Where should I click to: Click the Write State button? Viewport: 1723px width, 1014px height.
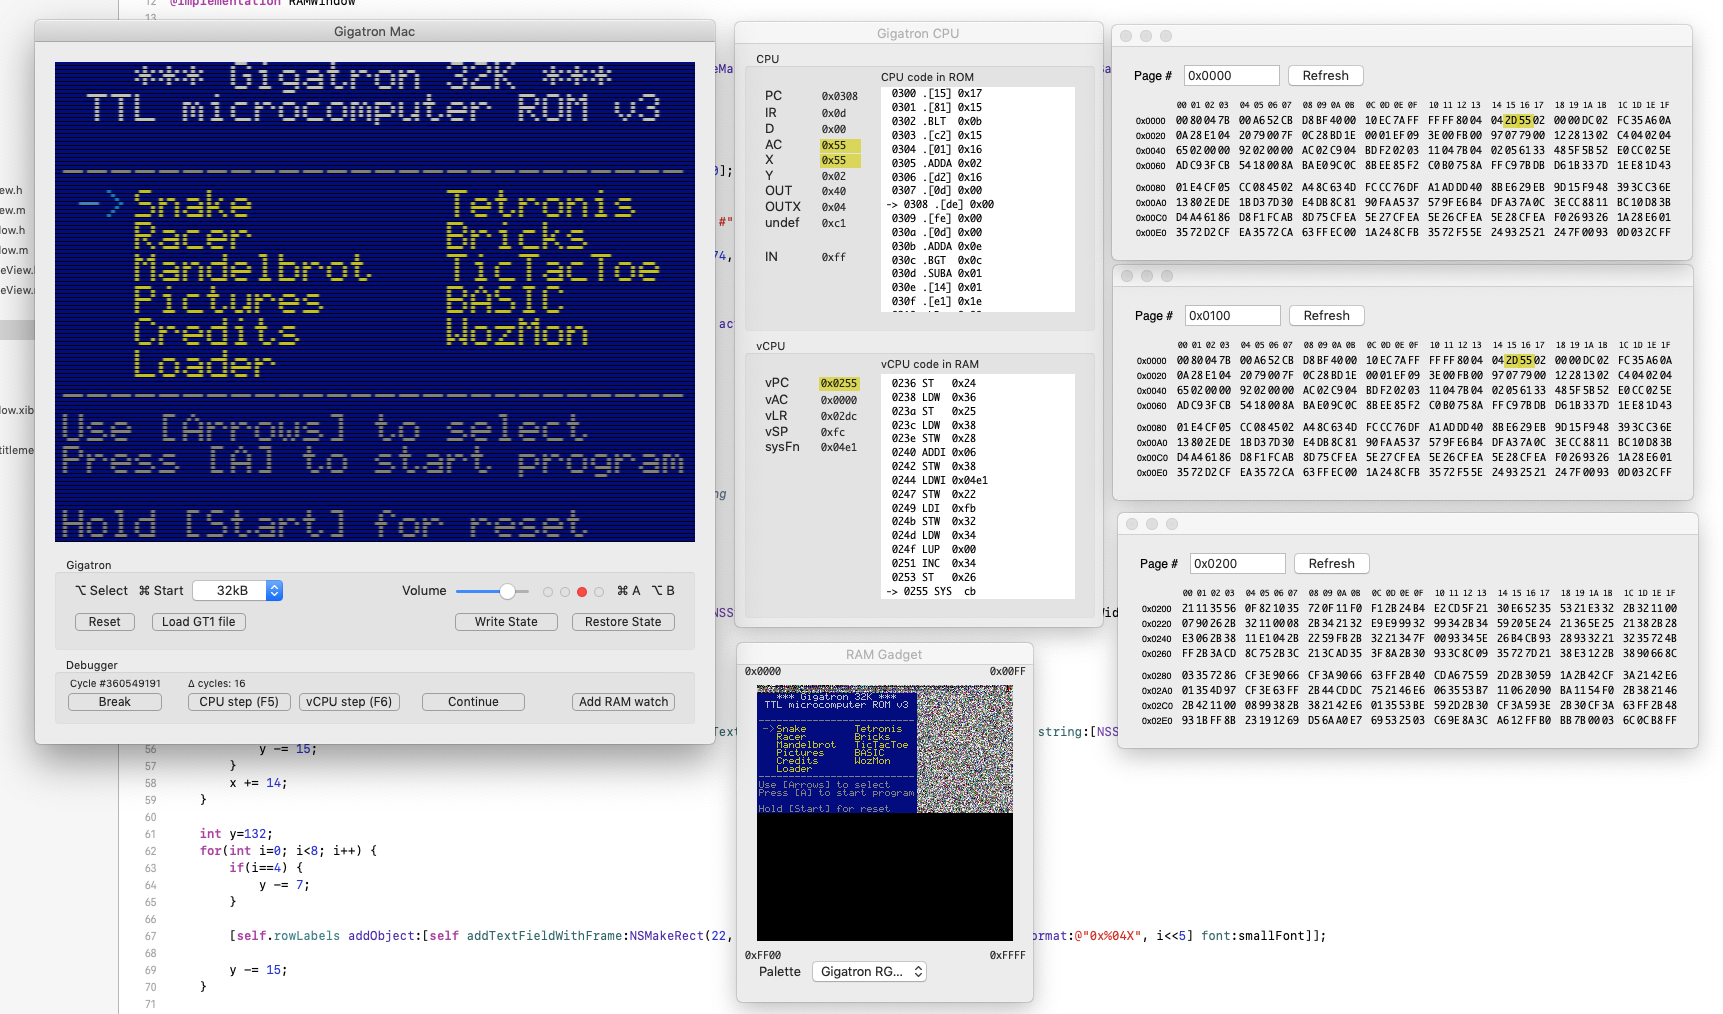tap(506, 622)
